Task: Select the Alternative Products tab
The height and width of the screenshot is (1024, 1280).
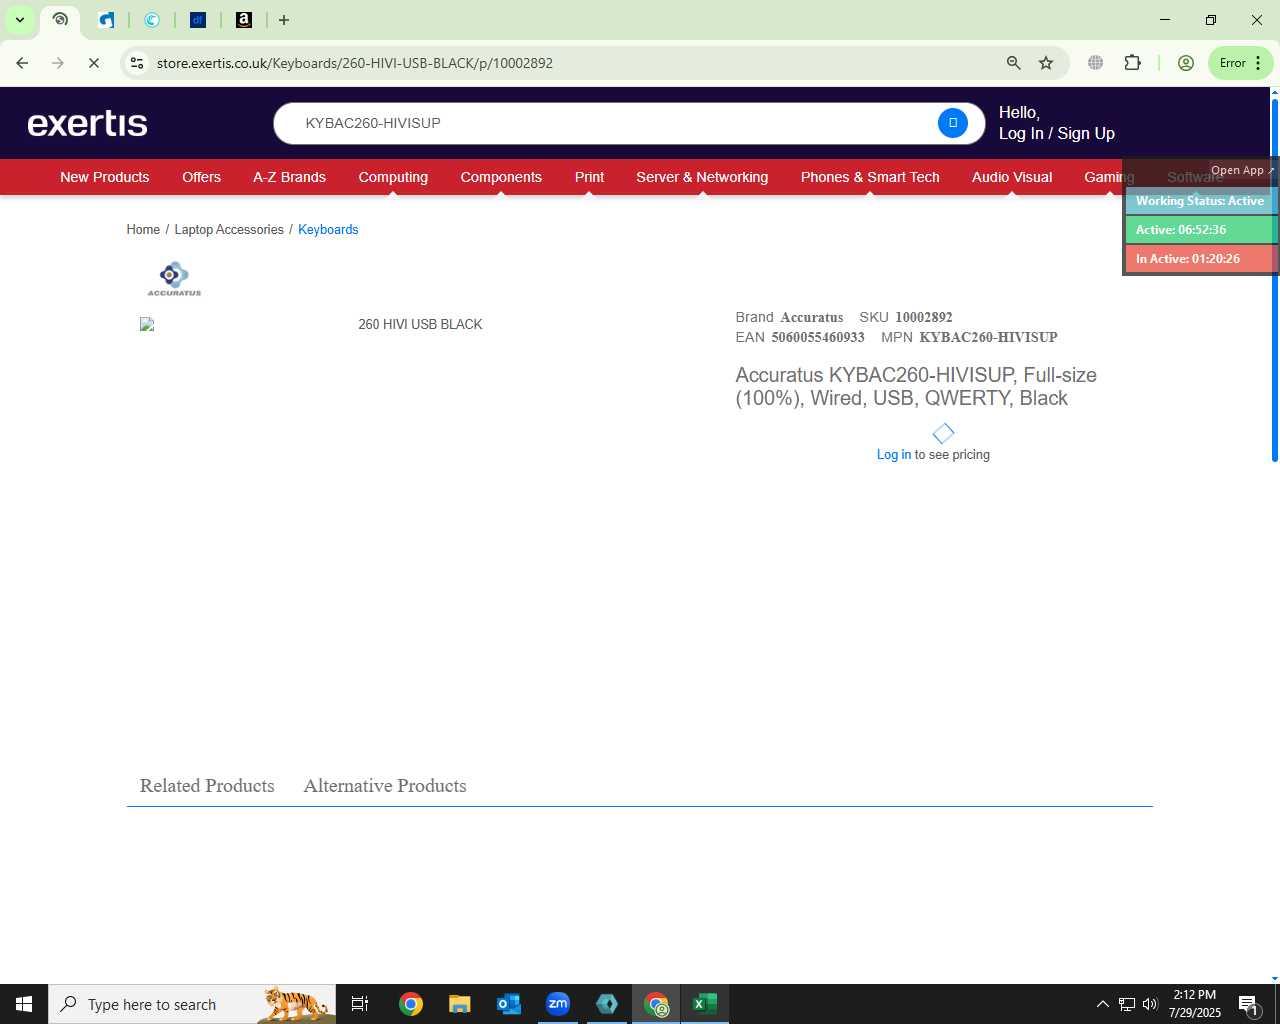Action: point(385,786)
